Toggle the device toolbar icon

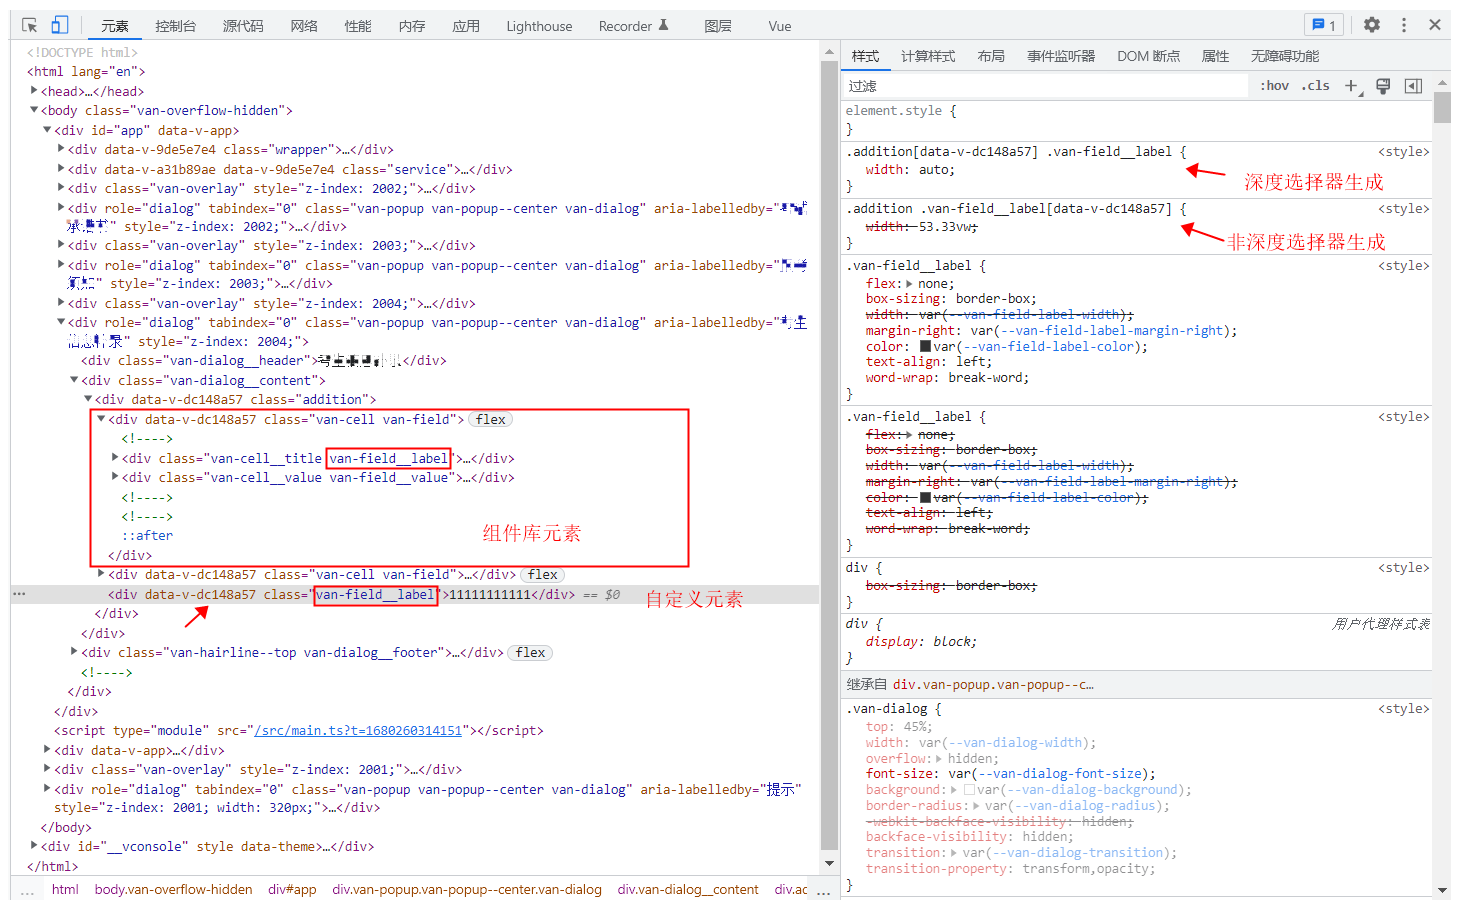coord(60,25)
